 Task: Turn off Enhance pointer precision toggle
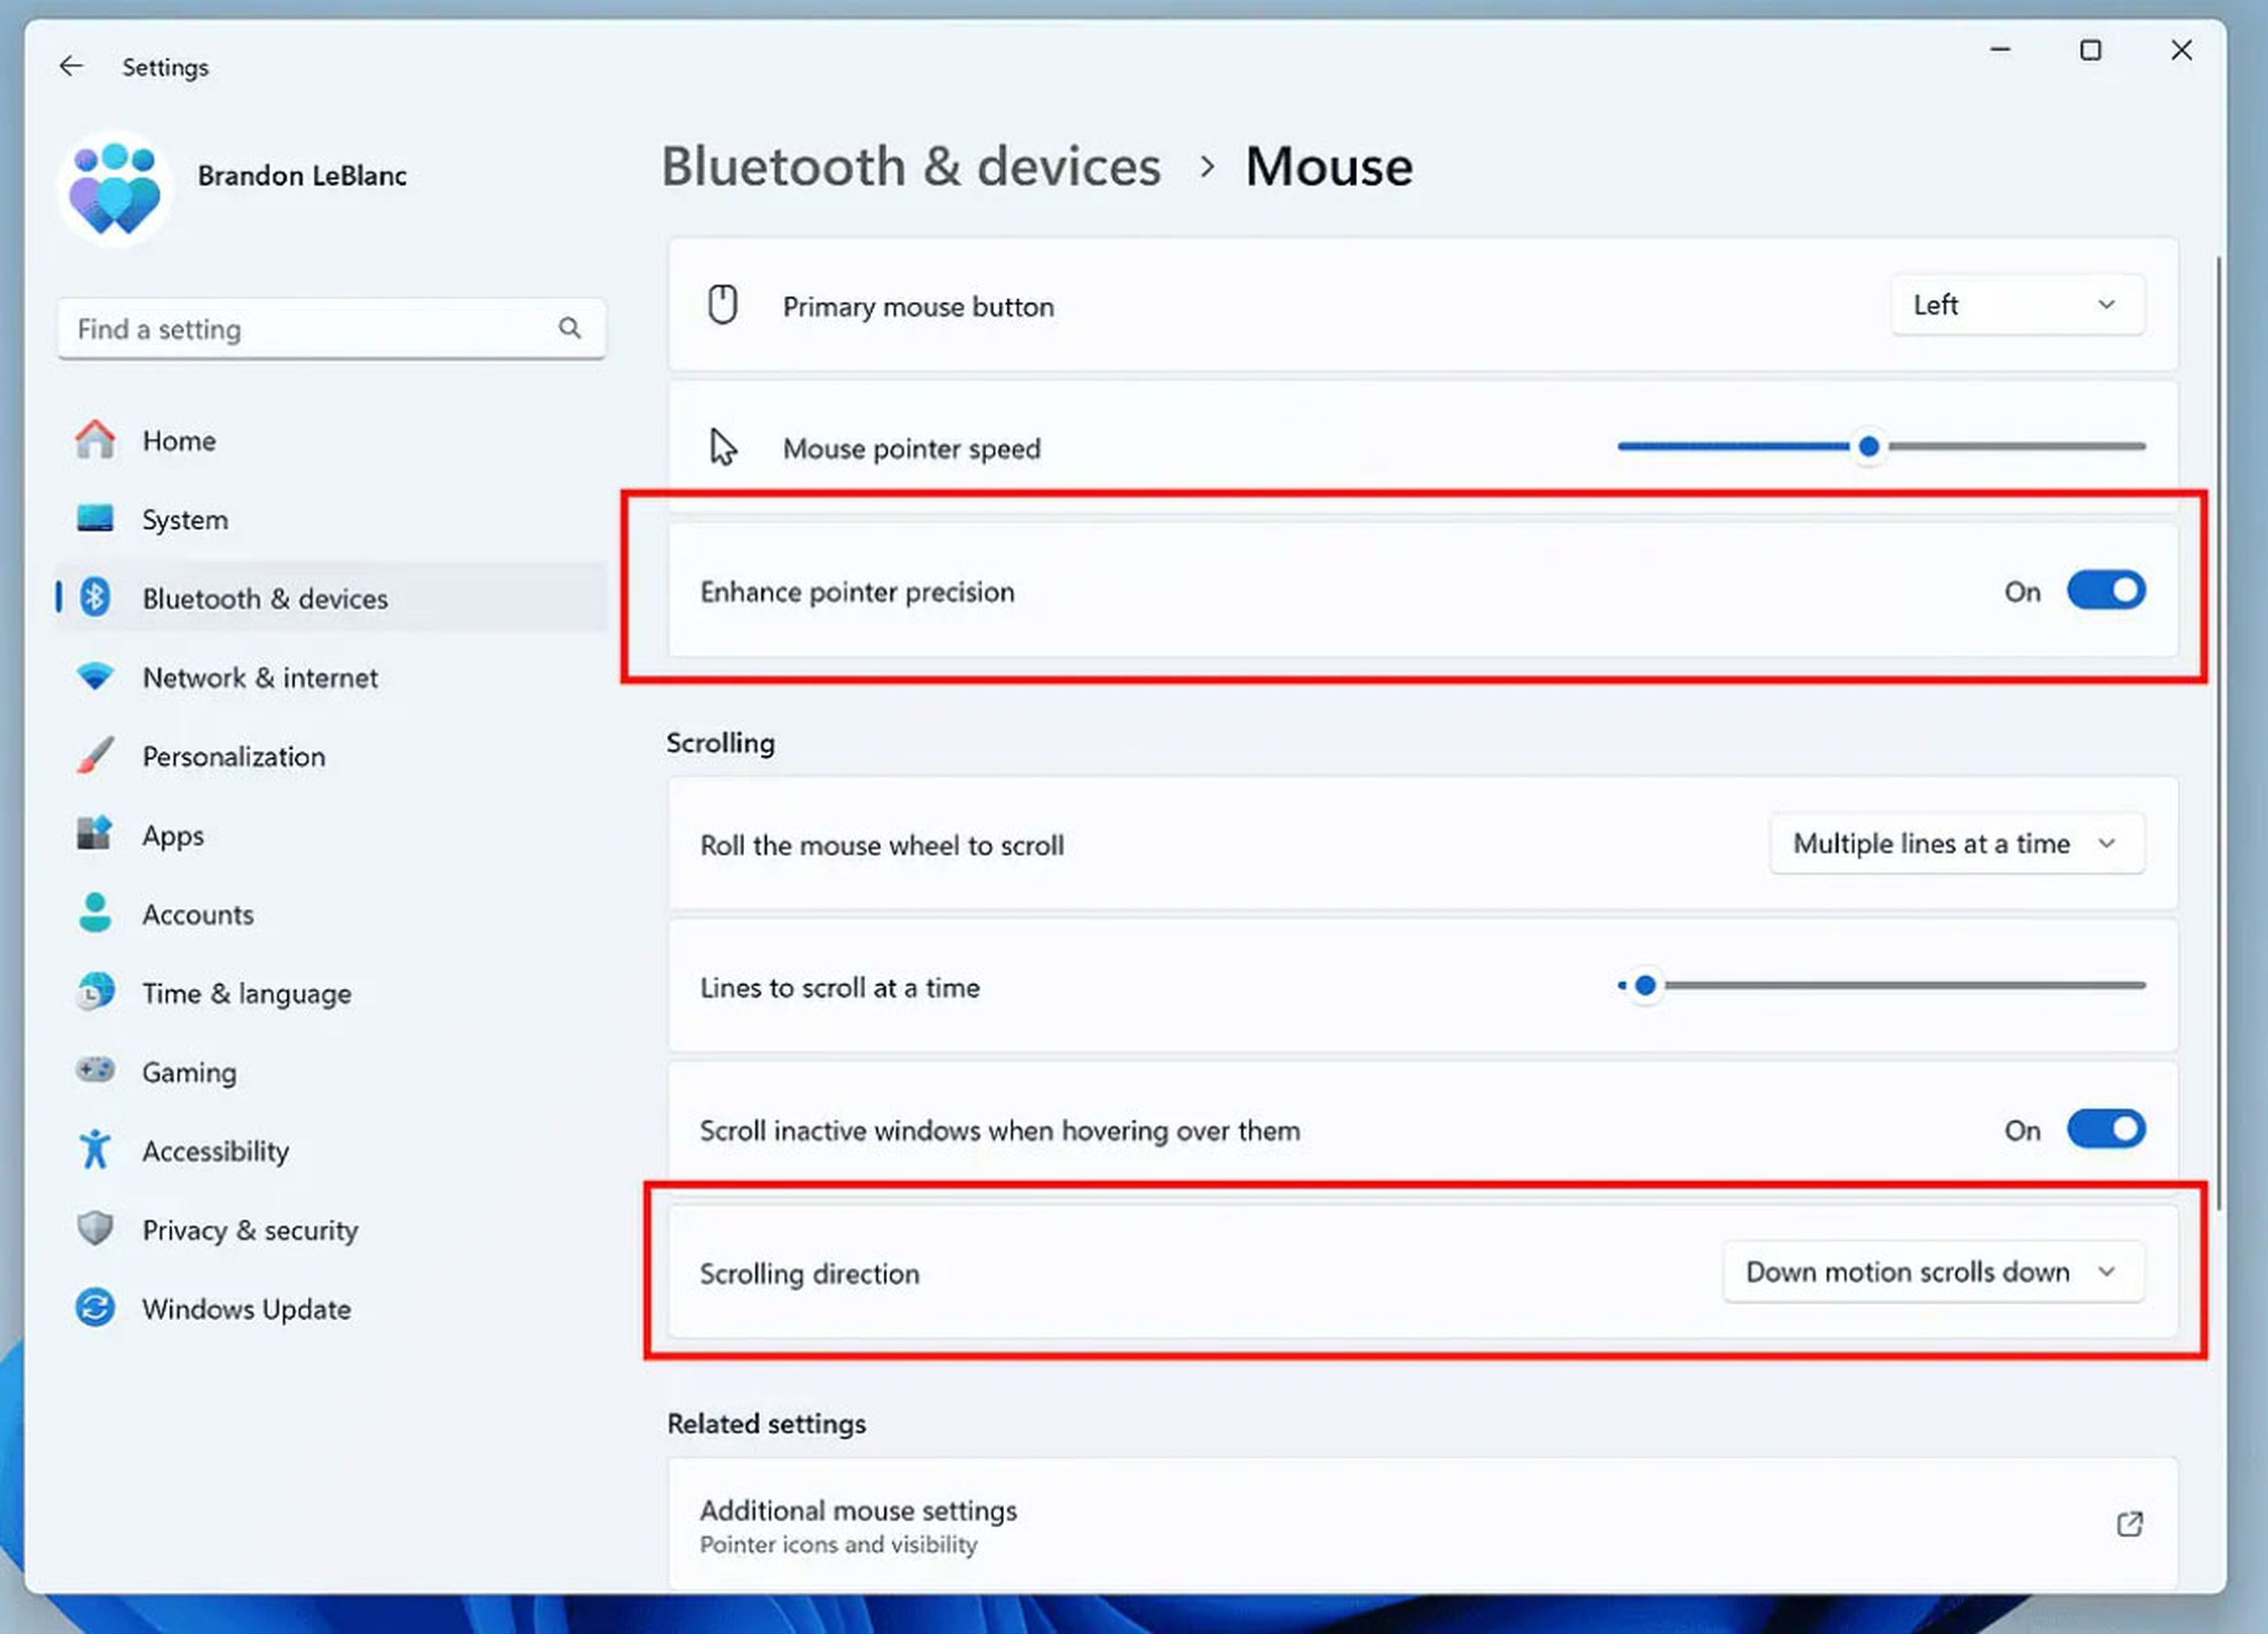pos(2105,591)
